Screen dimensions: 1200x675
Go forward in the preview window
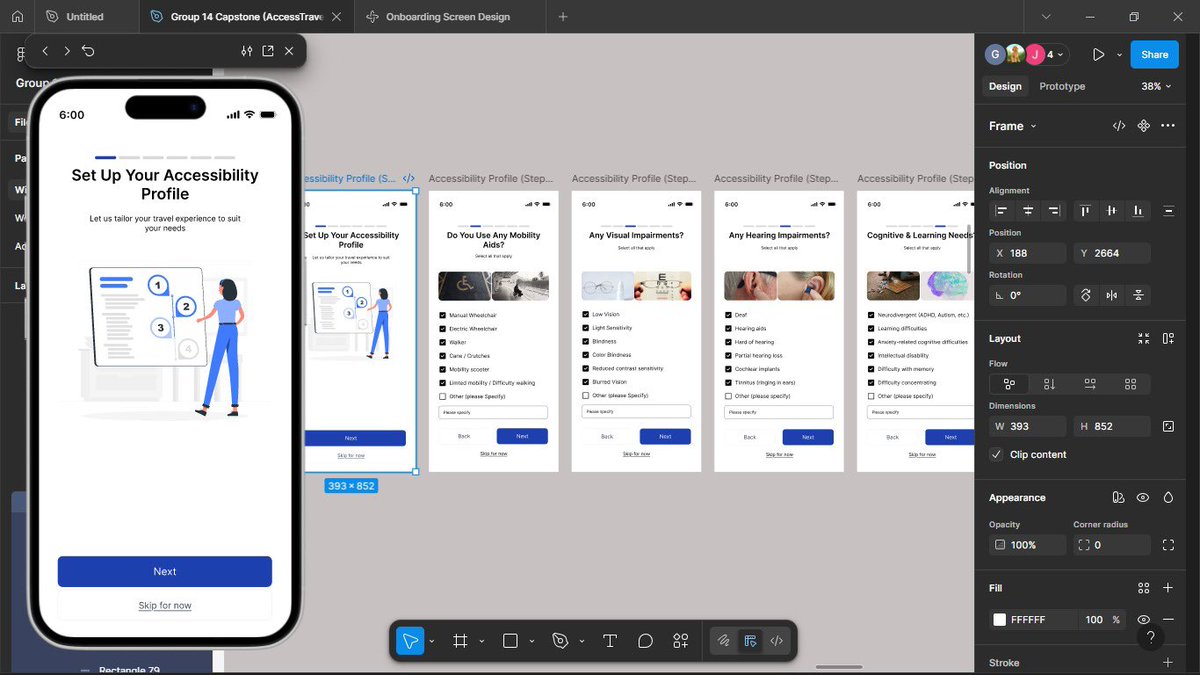point(67,51)
